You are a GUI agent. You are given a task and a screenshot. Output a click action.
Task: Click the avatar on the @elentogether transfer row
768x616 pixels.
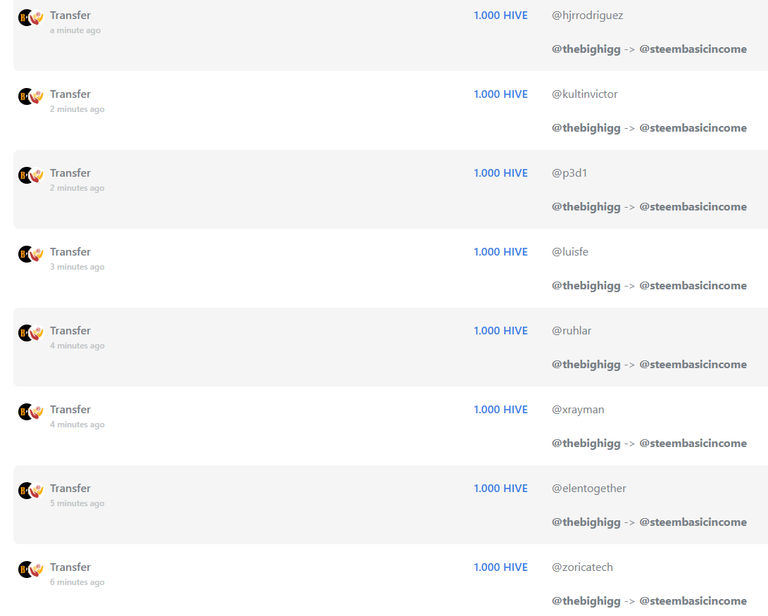pos(31,491)
